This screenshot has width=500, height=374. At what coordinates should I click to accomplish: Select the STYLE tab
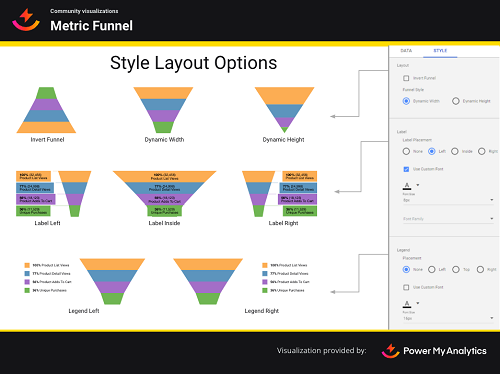click(x=440, y=51)
